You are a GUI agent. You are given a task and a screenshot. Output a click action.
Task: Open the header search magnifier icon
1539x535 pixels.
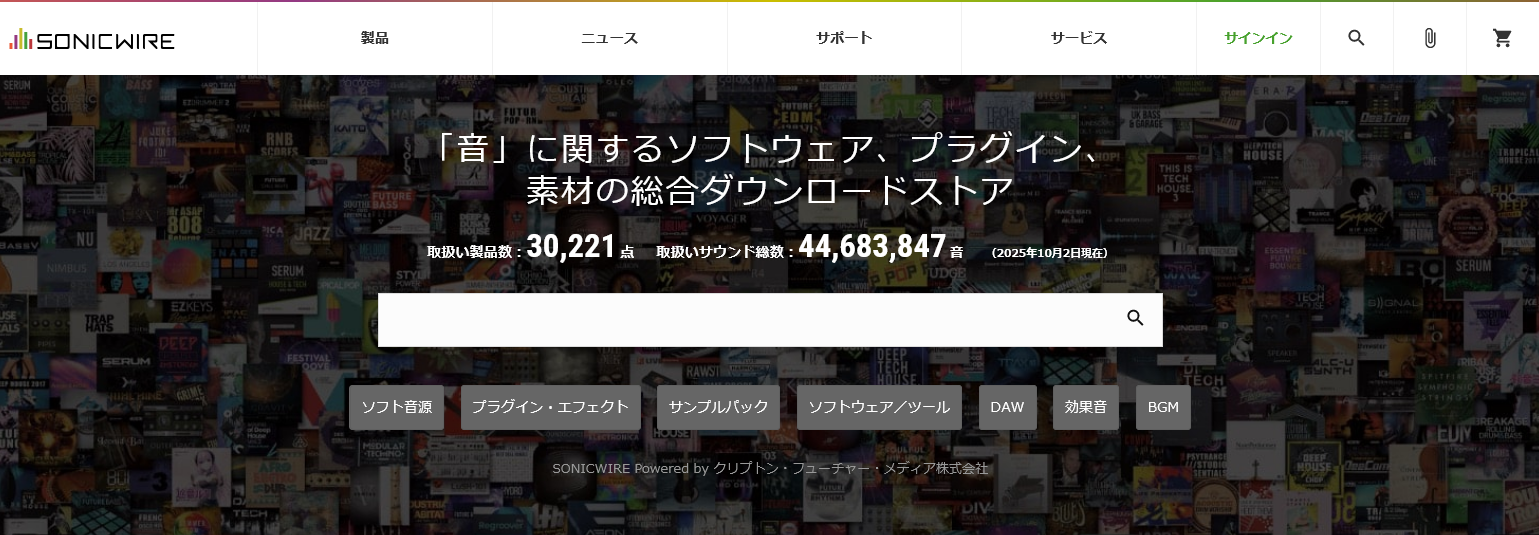pos(1356,38)
